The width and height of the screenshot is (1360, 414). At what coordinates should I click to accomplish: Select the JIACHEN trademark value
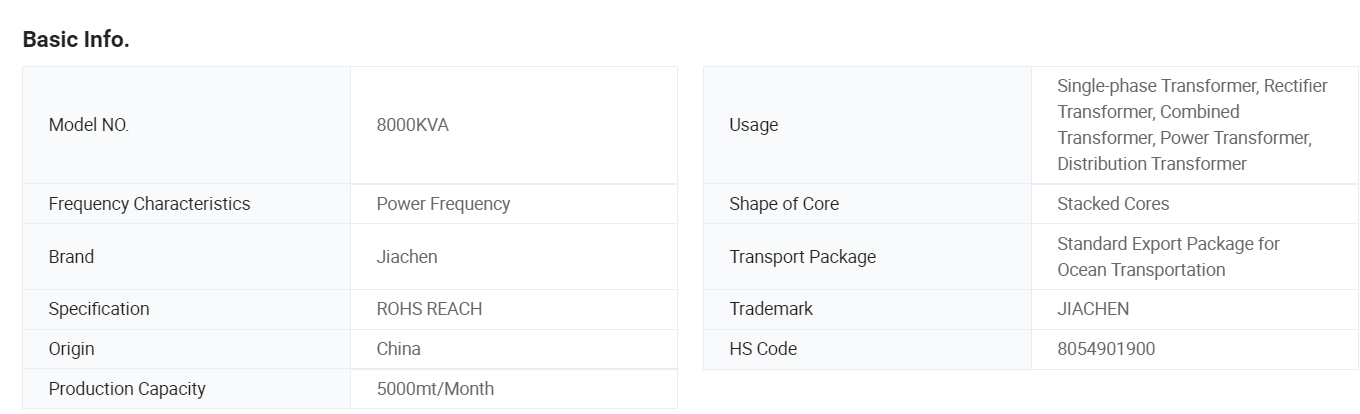[x=1093, y=309]
